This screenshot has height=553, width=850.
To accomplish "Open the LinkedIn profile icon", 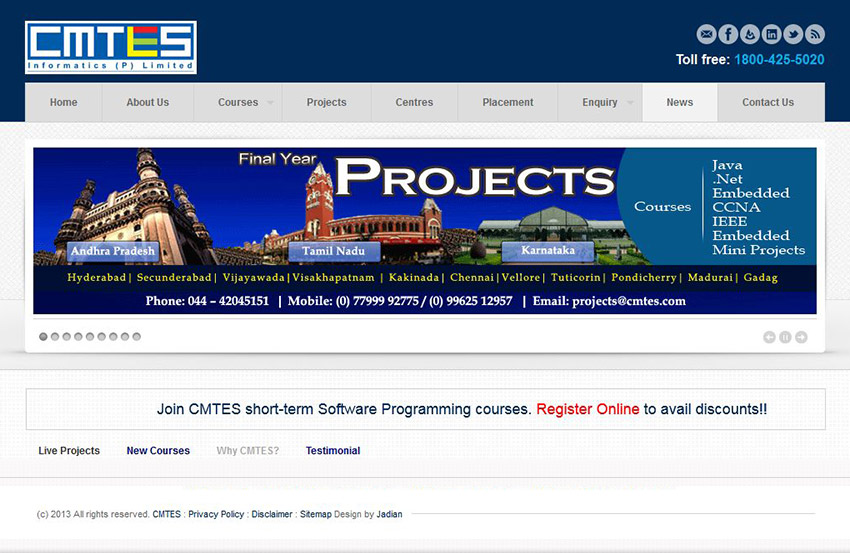I will coord(771,34).
